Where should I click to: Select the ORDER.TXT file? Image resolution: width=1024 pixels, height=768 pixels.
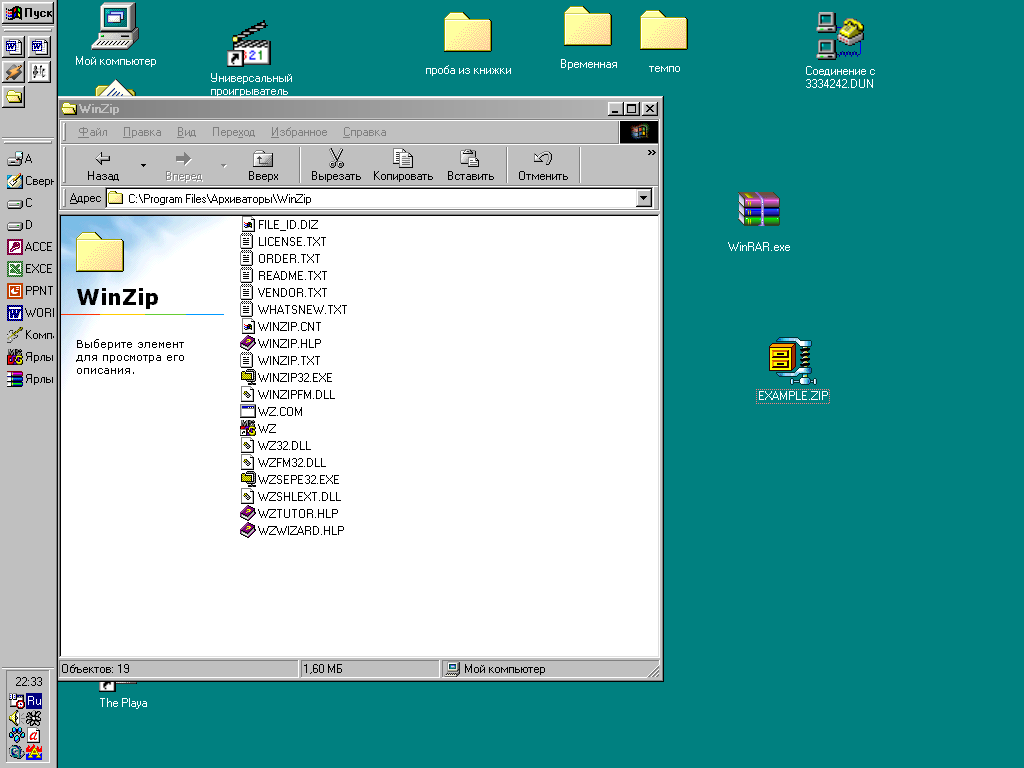click(280, 259)
